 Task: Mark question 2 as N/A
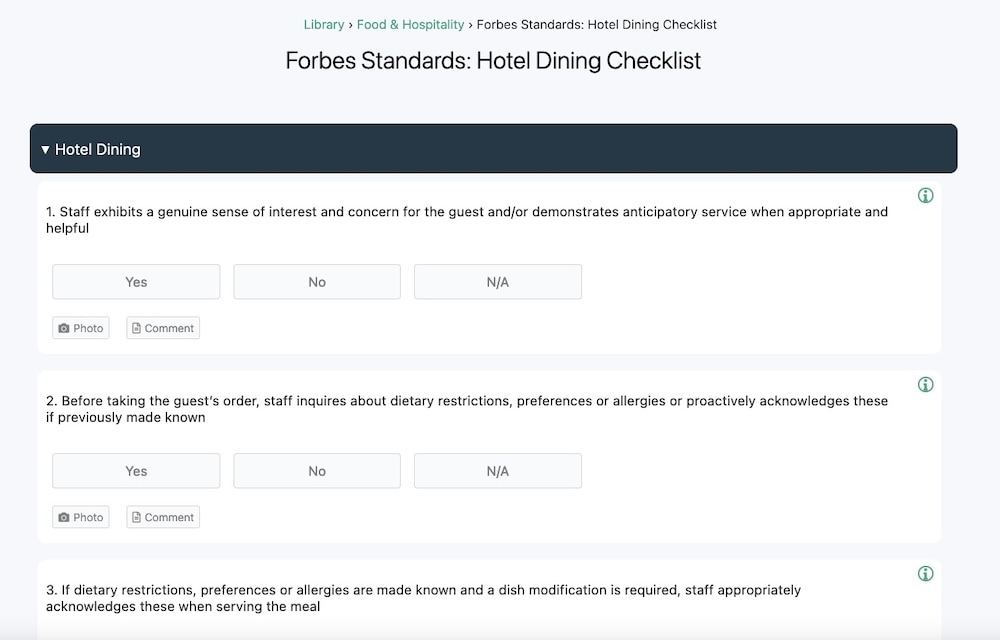click(x=497, y=471)
